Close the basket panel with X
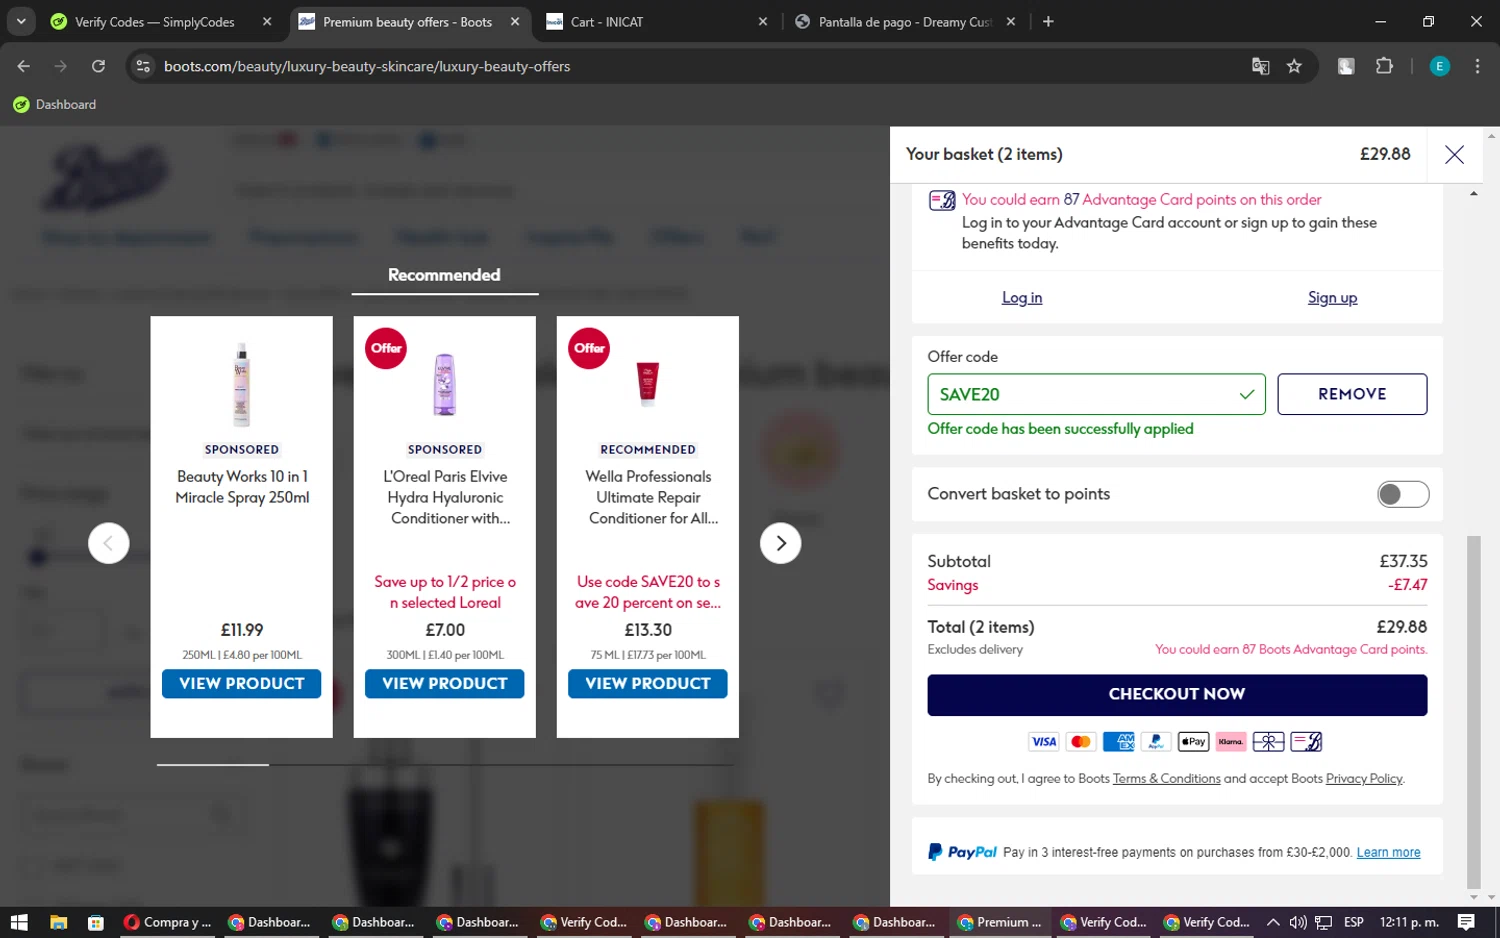This screenshot has height=938, width=1500. (1454, 154)
